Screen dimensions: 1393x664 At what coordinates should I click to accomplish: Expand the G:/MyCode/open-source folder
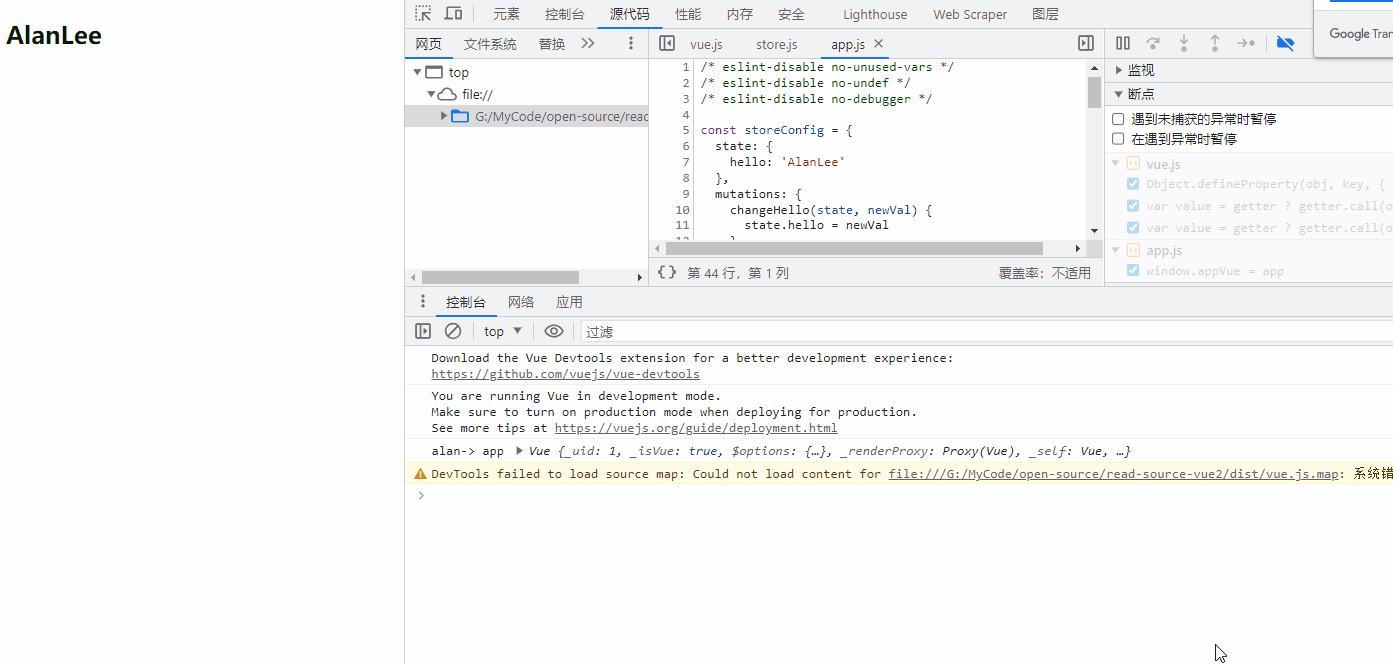tap(444, 116)
